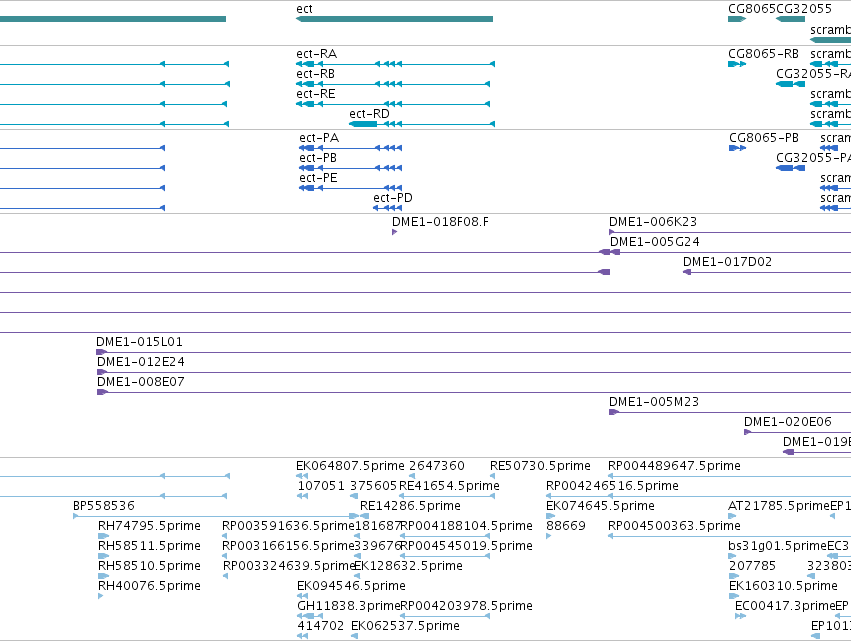The height and width of the screenshot is (641, 851).
Task: Click the RP003166156.5prime EST label
Action: [288, 547]
